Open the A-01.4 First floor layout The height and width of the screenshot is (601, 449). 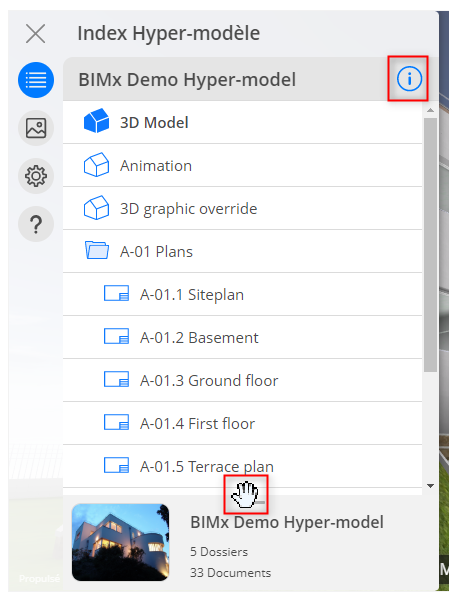pyautogui.click(x=242, y=423)
